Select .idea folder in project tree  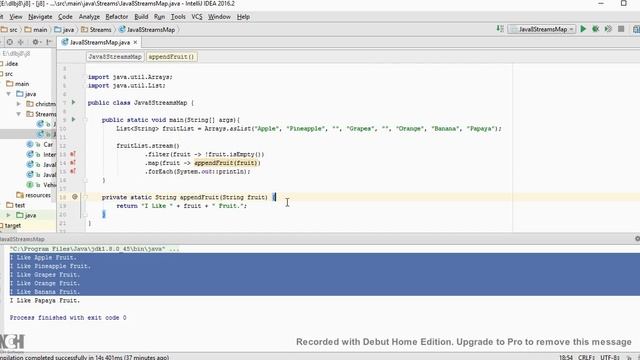tap(11, 64)
